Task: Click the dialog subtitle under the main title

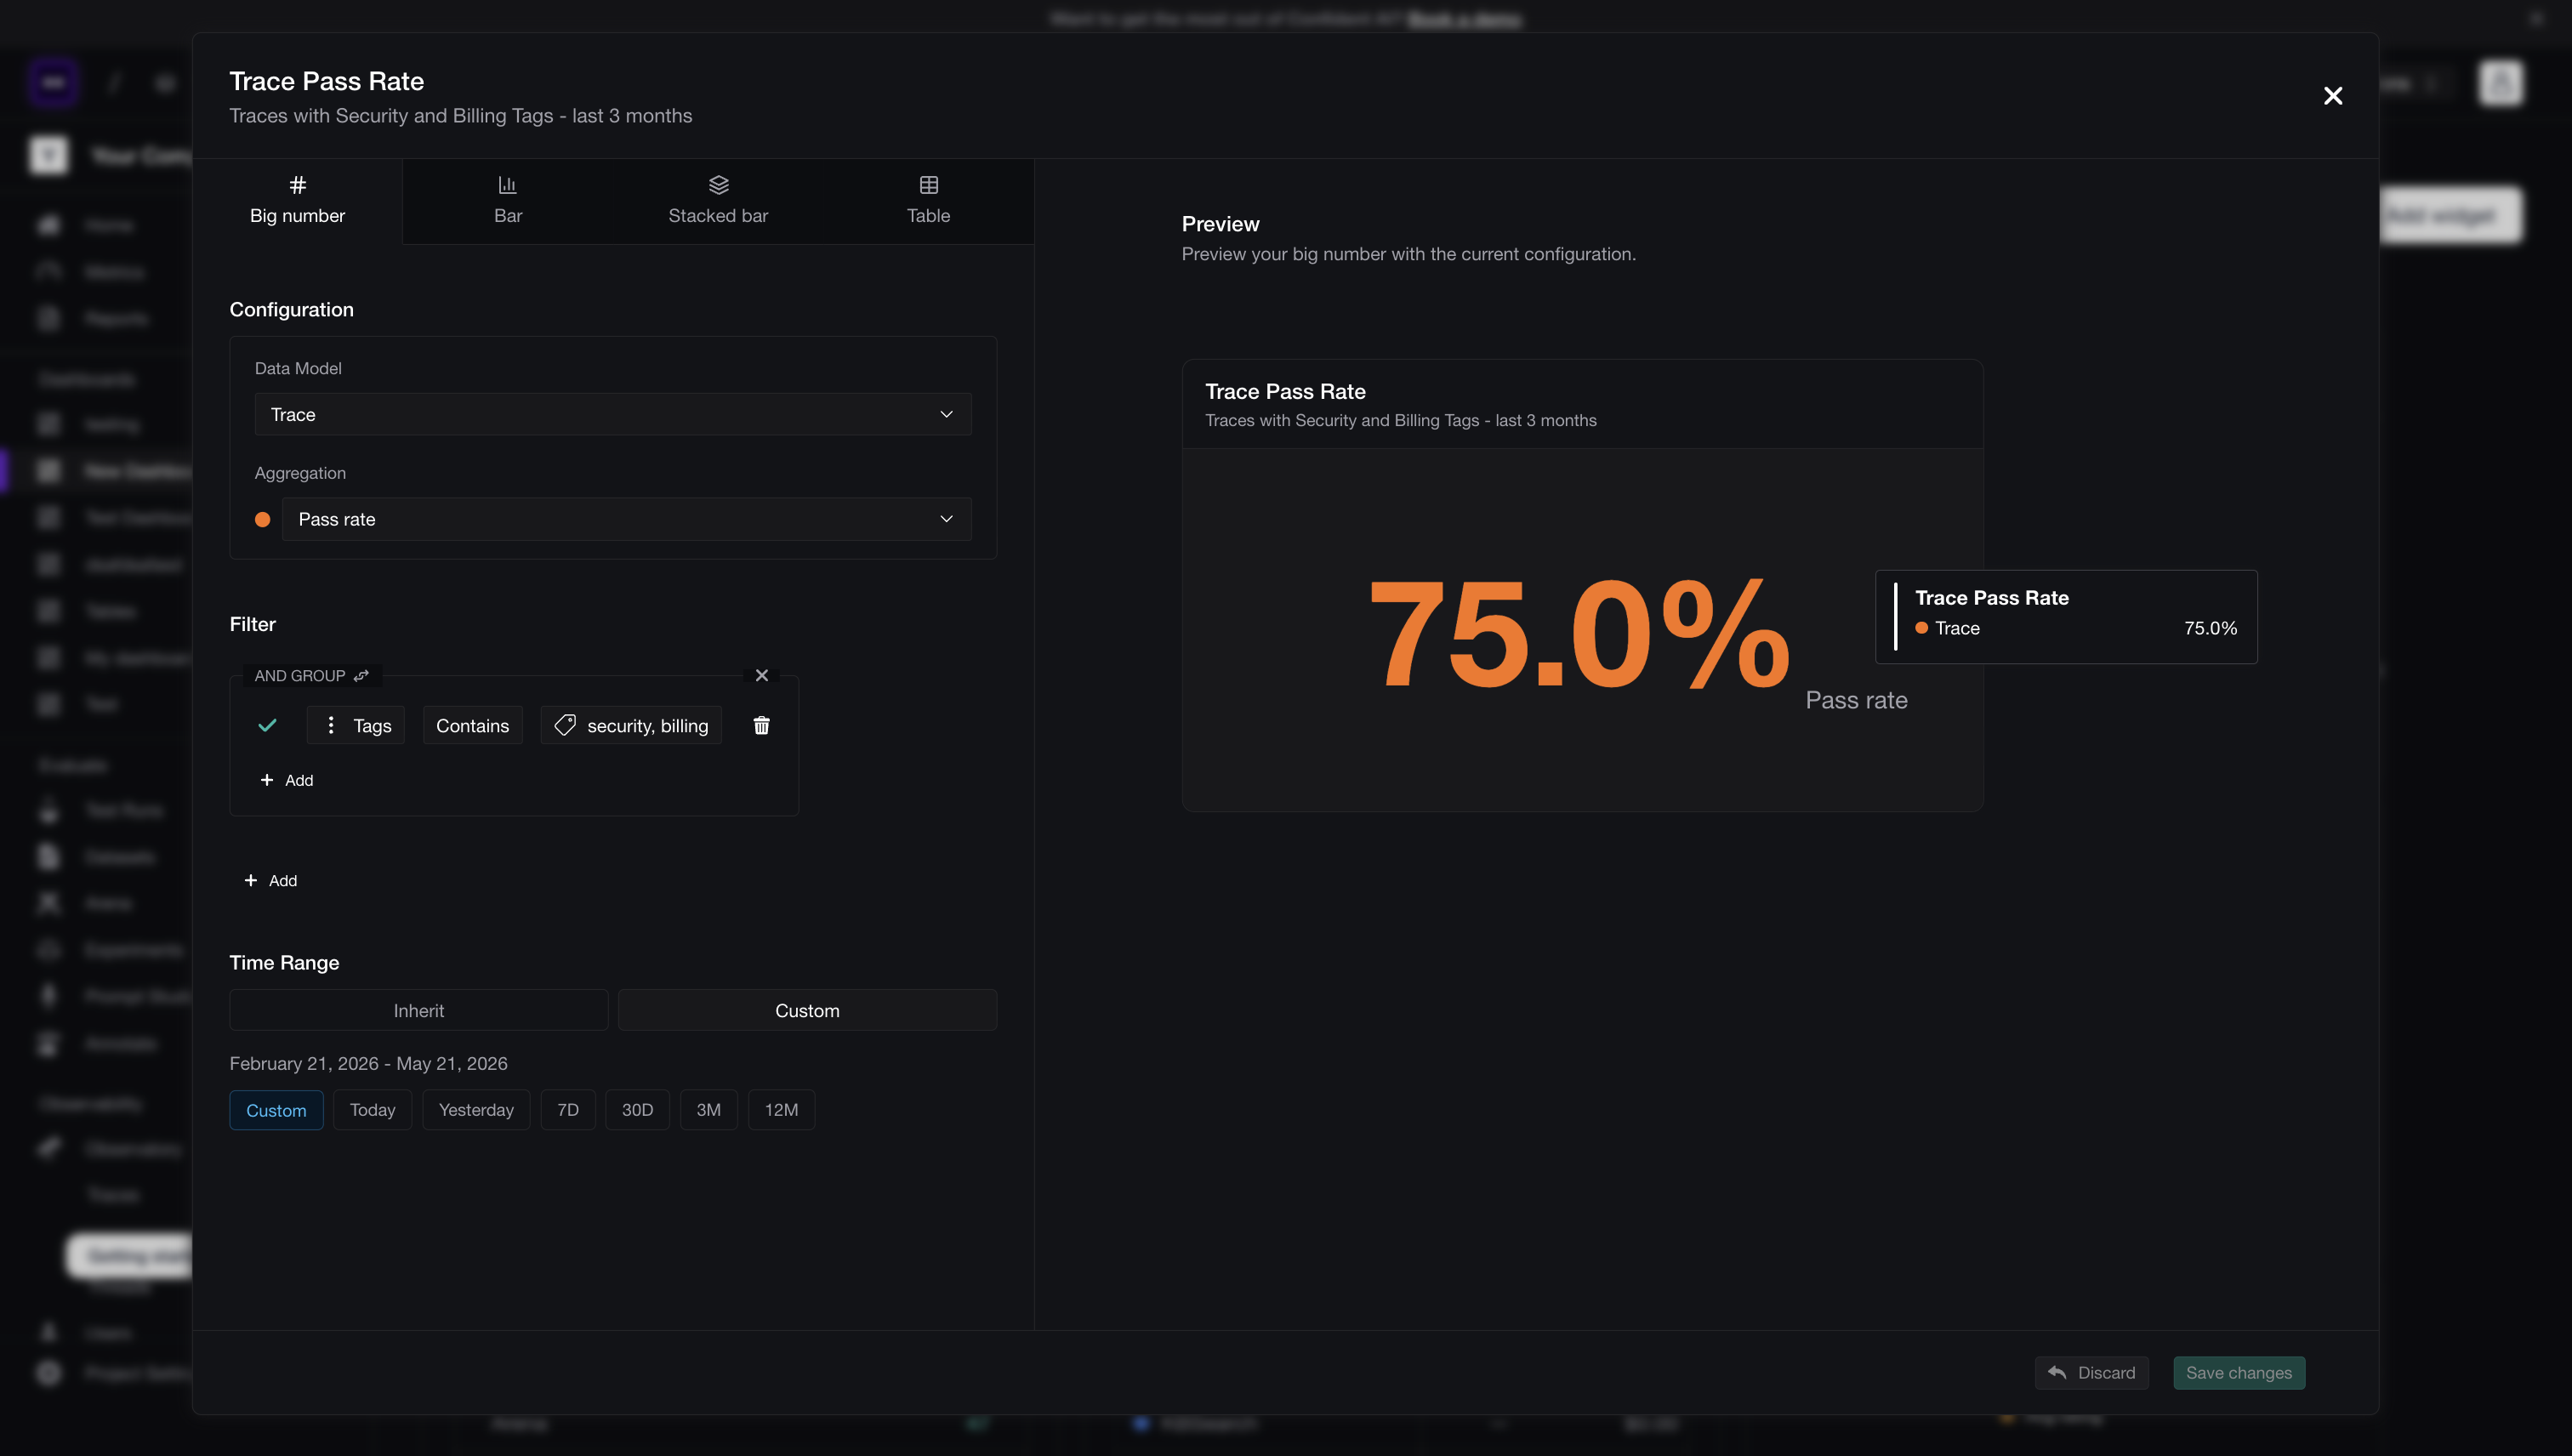Action: (461, 116)
